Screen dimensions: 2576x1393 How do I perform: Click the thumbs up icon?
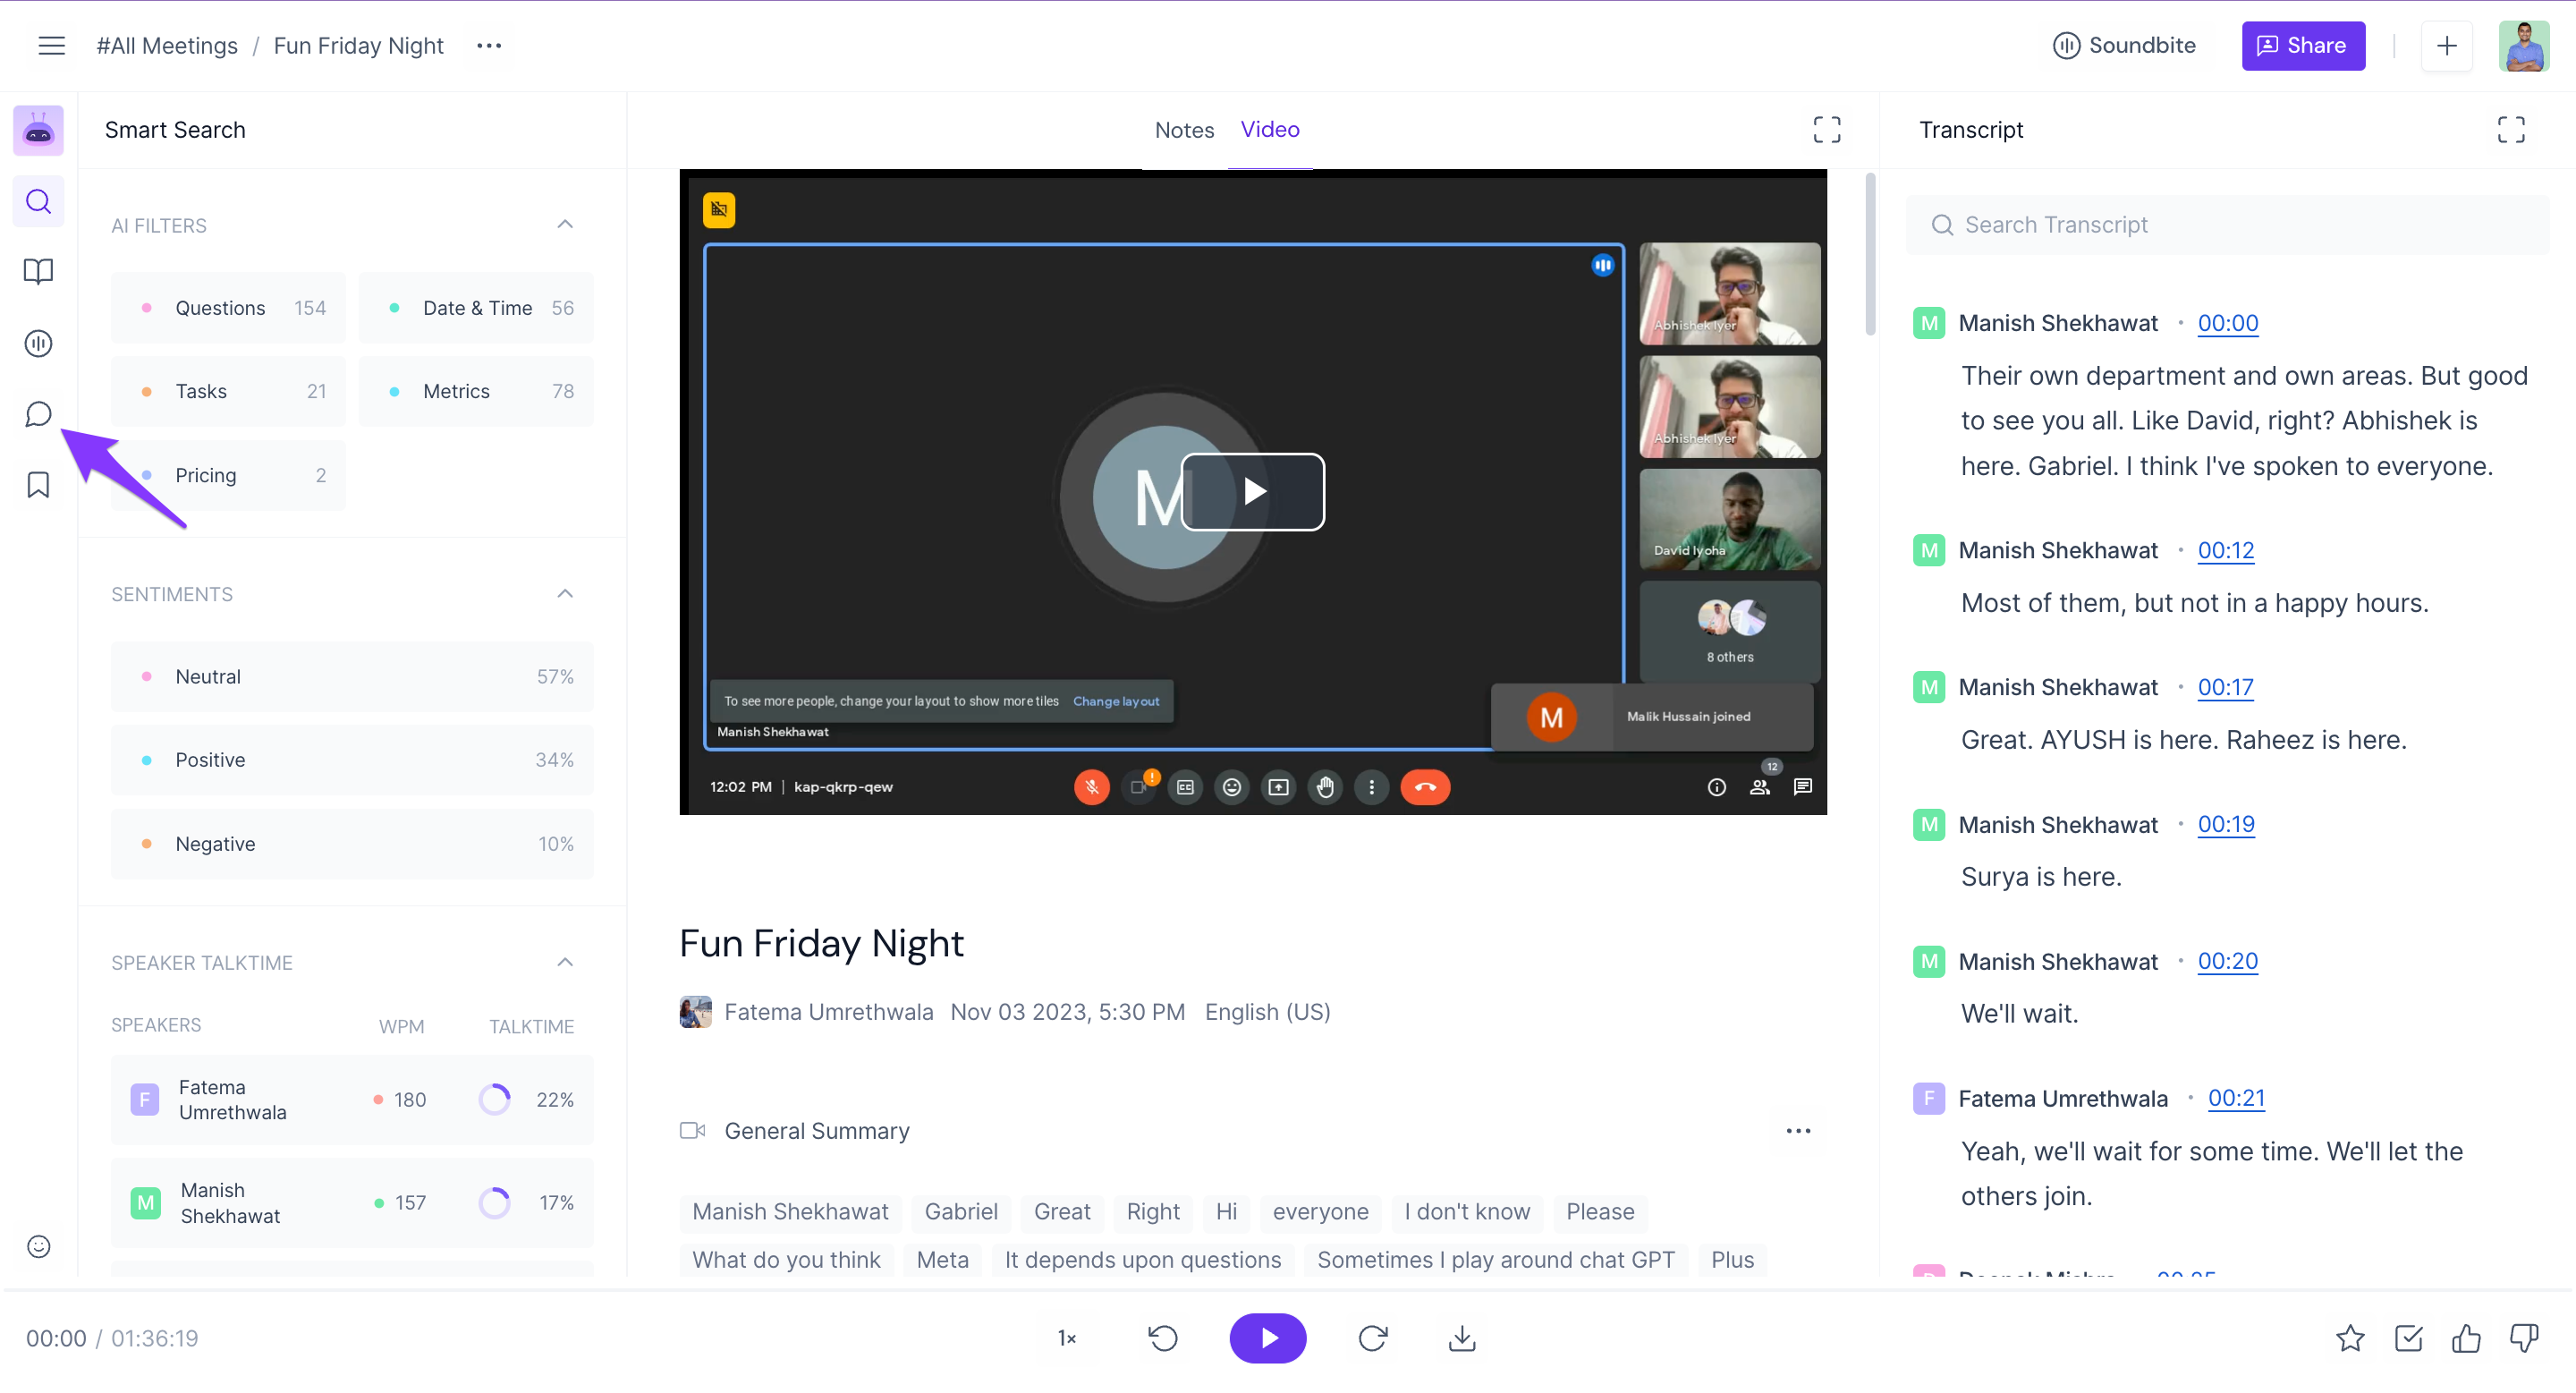pyautogui.click(x=2466, y=1338)
